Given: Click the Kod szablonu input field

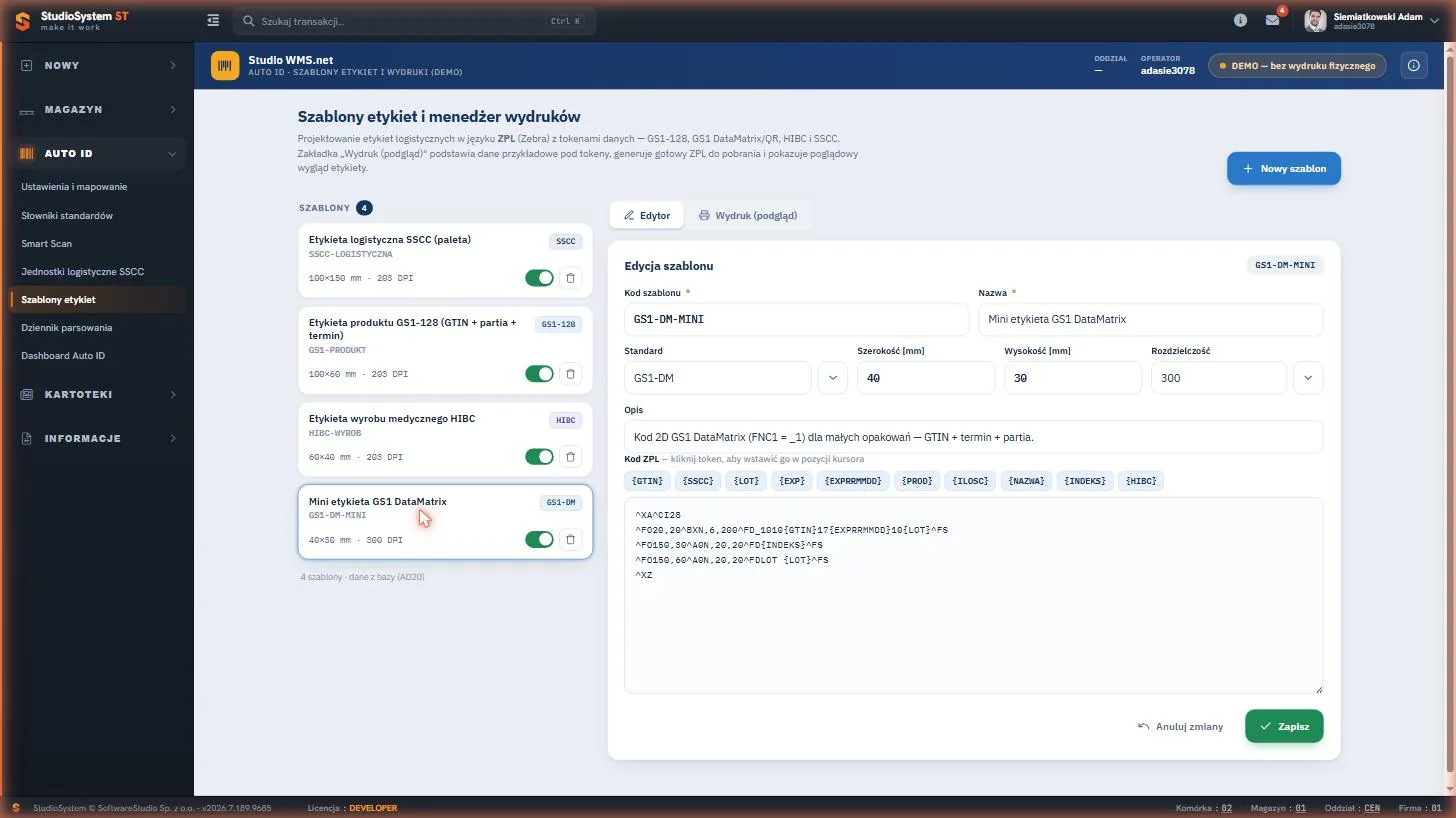Looking at the screenshot, I should (x=797, y=319).
